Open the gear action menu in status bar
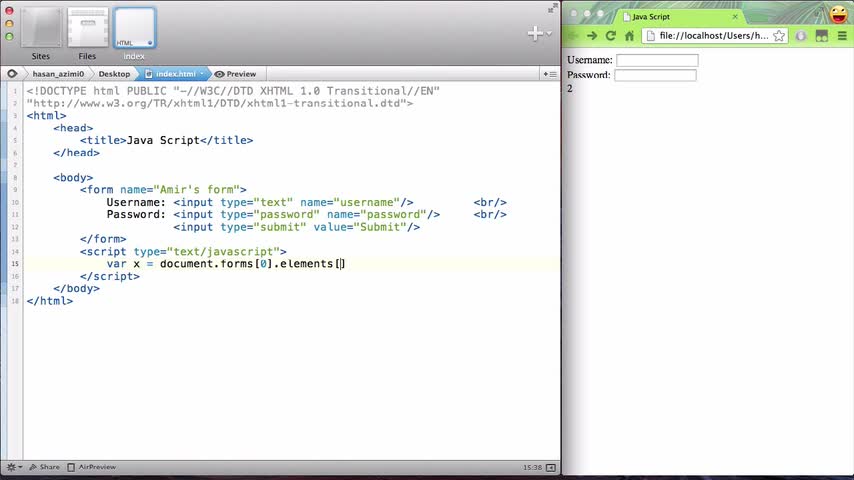Screen dimensions: 854x480 click(x=14, y=467)
